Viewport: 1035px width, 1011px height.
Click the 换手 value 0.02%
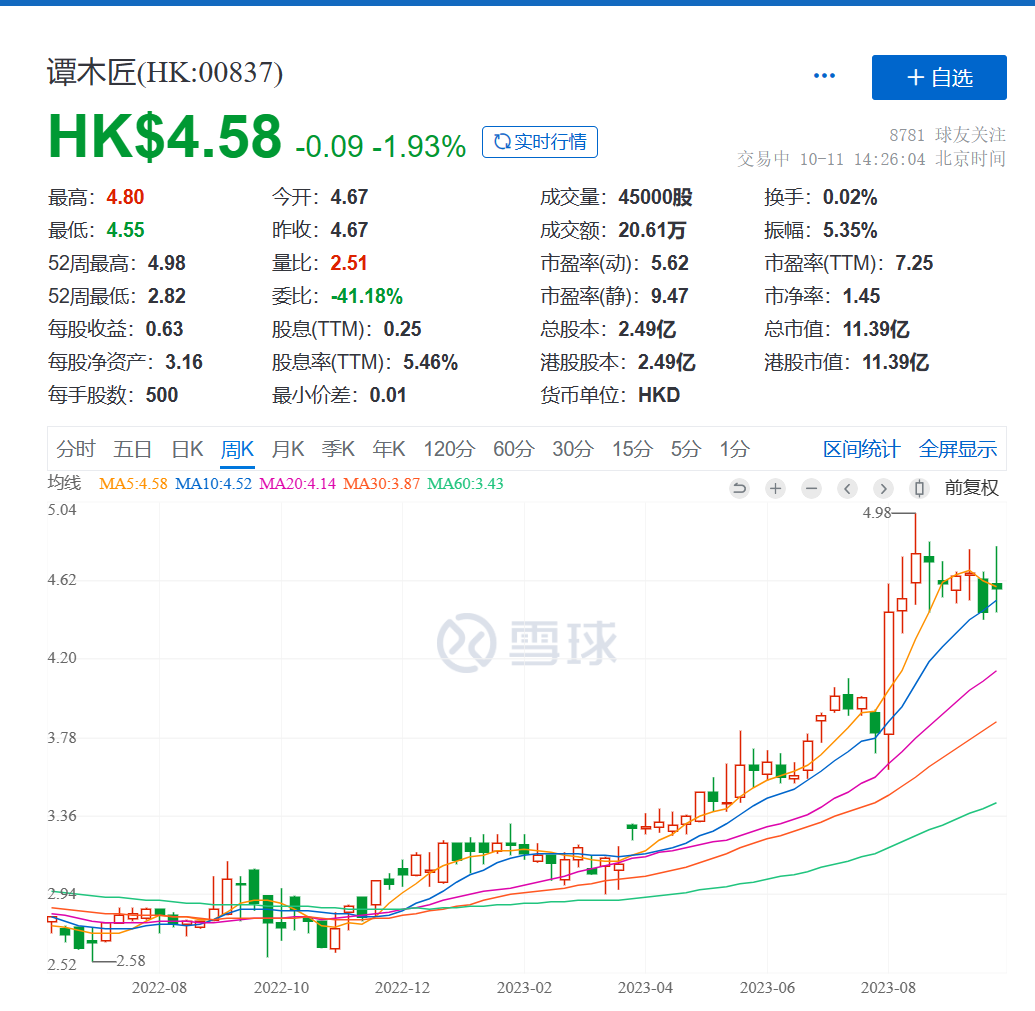[x=850, y=197]
